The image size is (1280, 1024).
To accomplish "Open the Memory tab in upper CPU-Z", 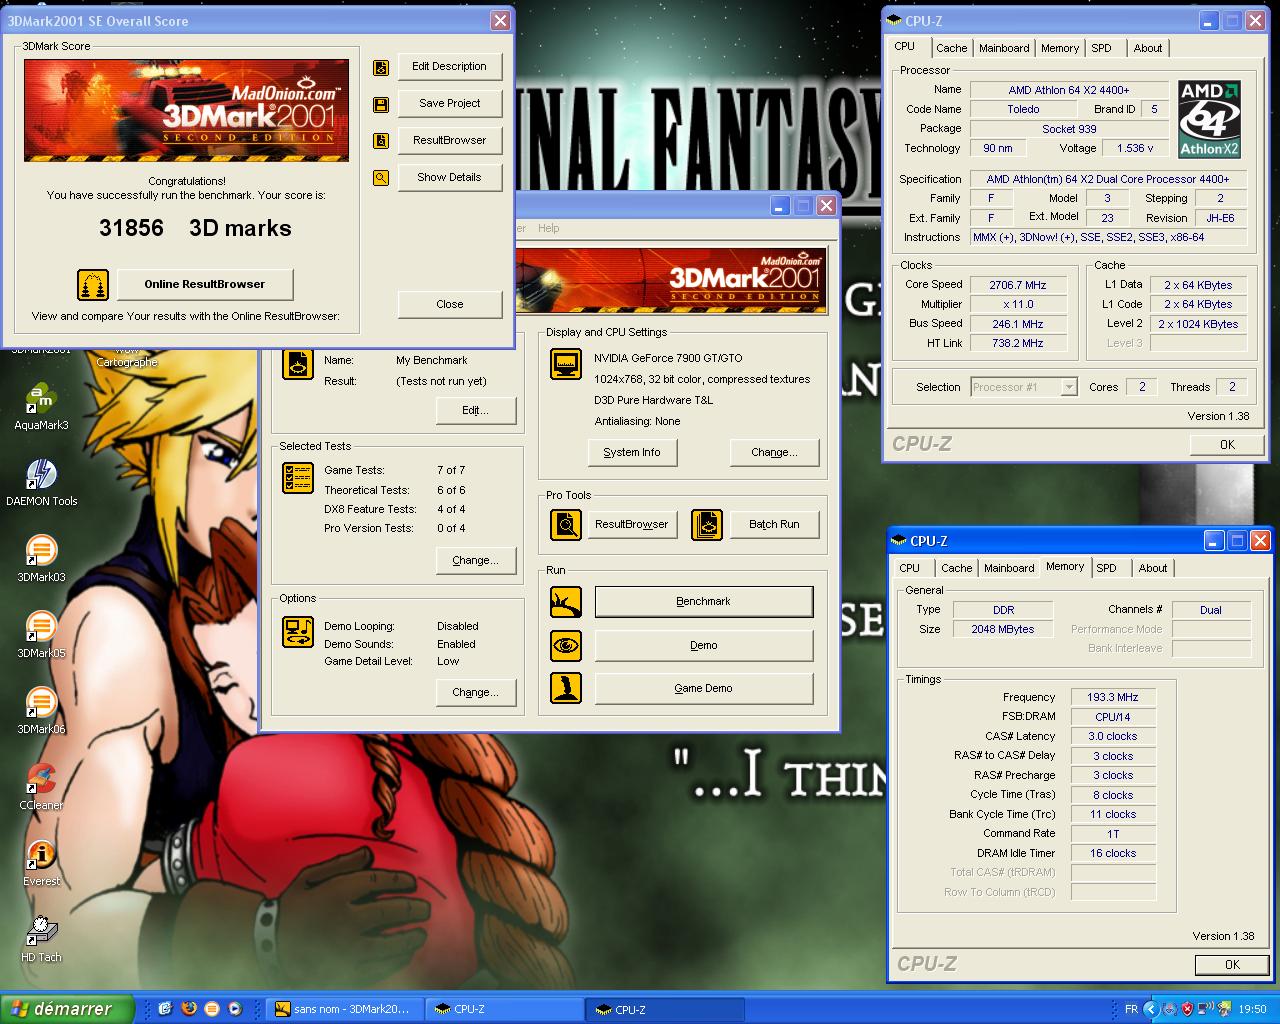I will click(x=1060, y=48).
